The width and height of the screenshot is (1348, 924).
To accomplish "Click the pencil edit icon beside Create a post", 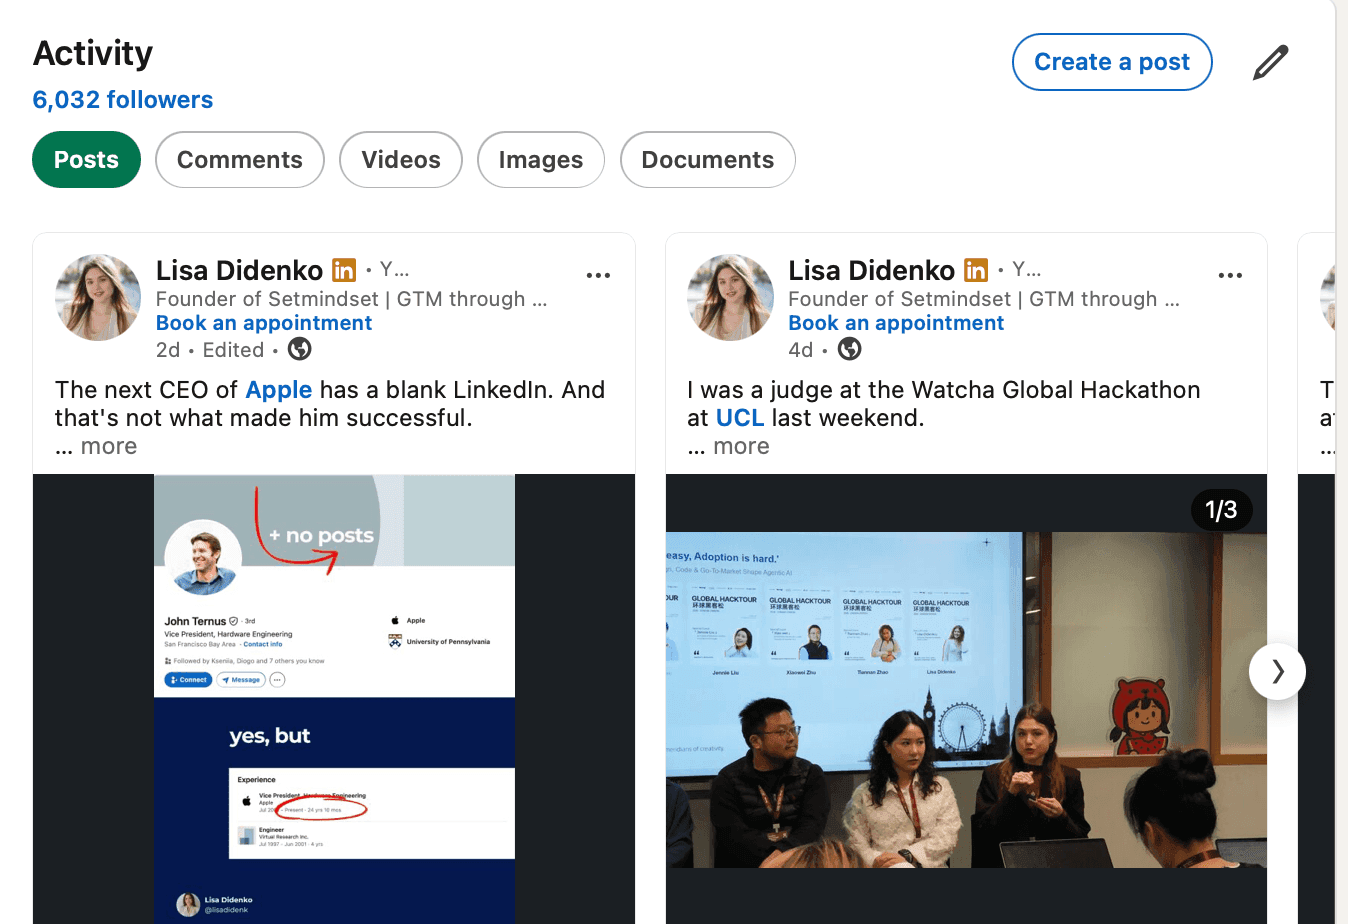I will (1271, 62).
